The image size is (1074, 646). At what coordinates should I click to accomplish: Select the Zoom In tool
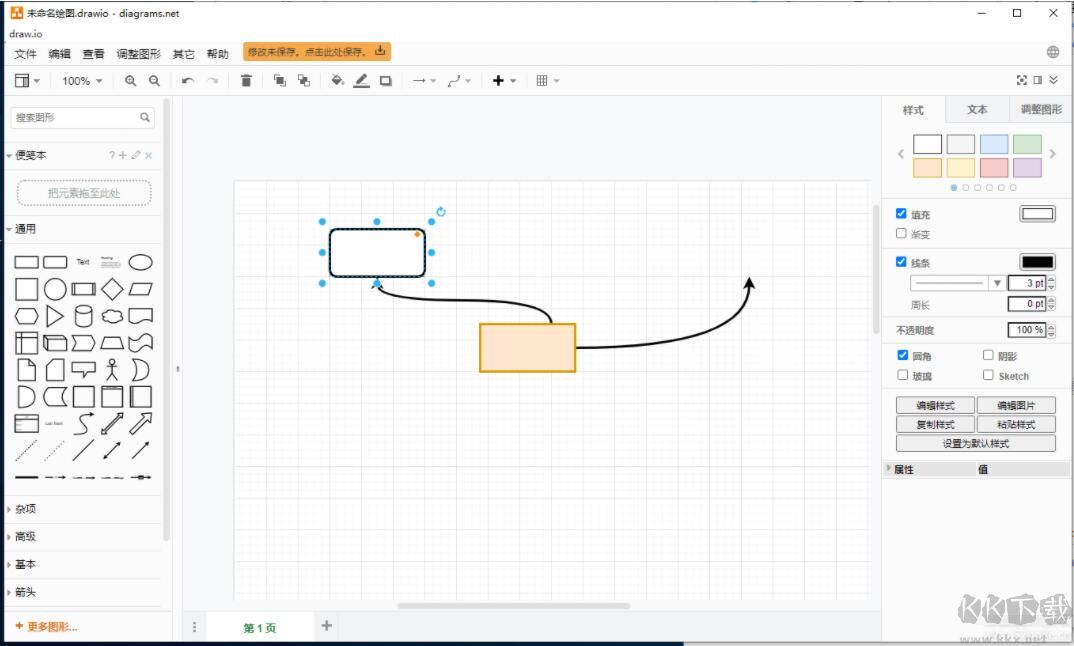point(128,81)
